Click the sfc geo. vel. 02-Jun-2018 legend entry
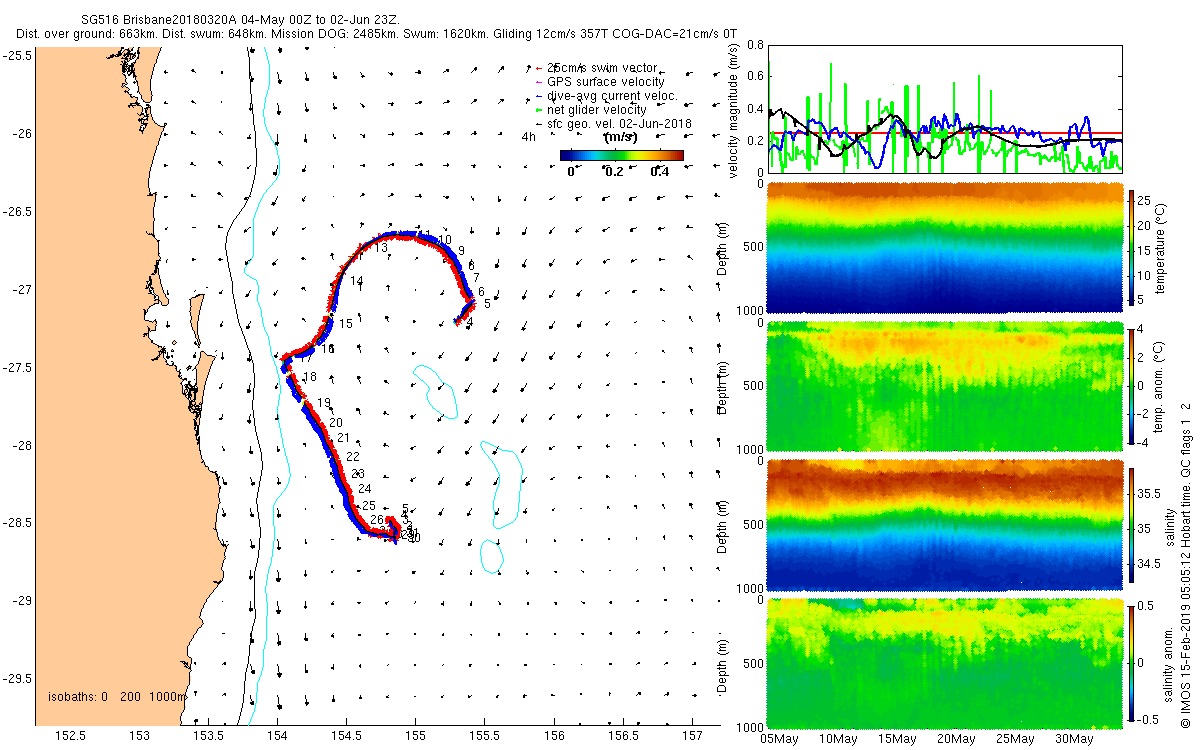This screenshot has width=1200, height=750. (x=620, y=123)
